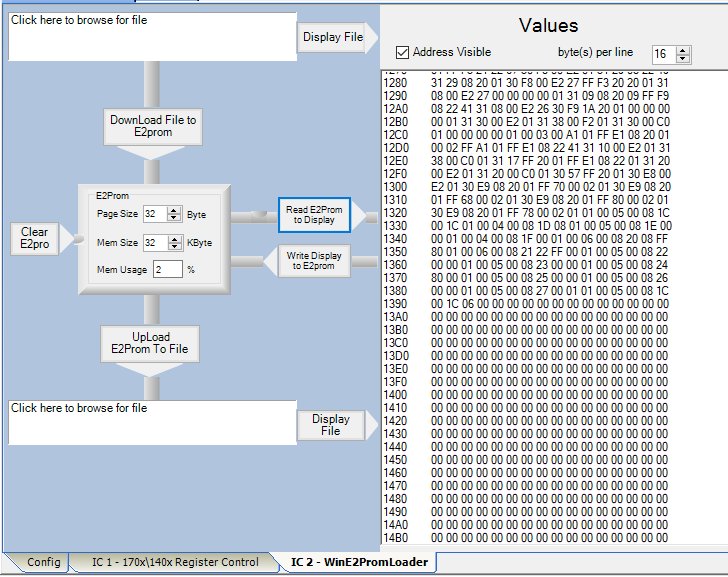Click hex row at address 1280
The width and height of the screenshot is (728, 577).
[x=526, y=83]
